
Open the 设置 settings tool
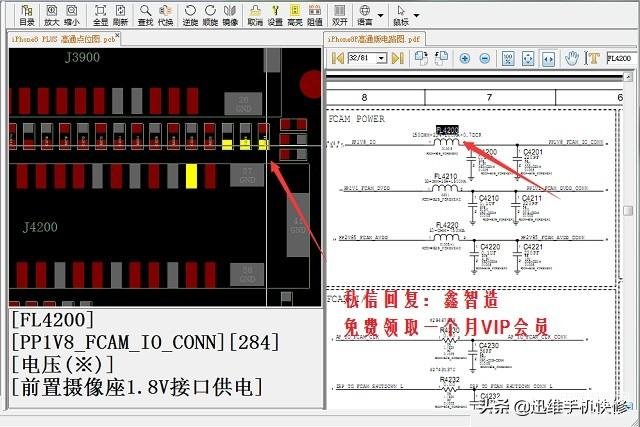point(275,16)
